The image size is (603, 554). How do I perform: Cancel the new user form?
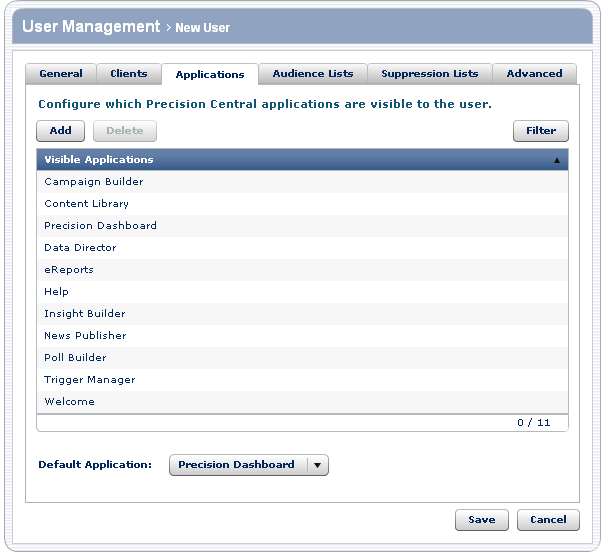tap(548, 520)
